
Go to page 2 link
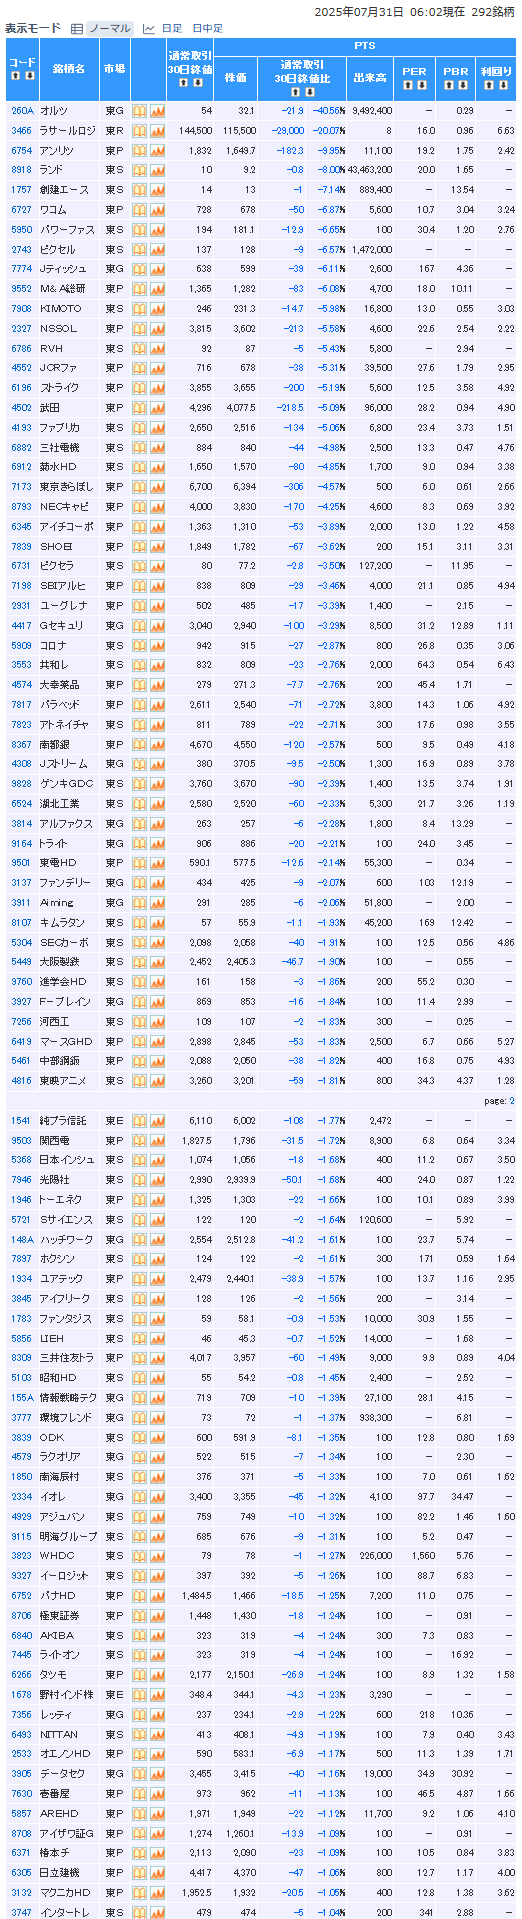tap(512, 1101)
